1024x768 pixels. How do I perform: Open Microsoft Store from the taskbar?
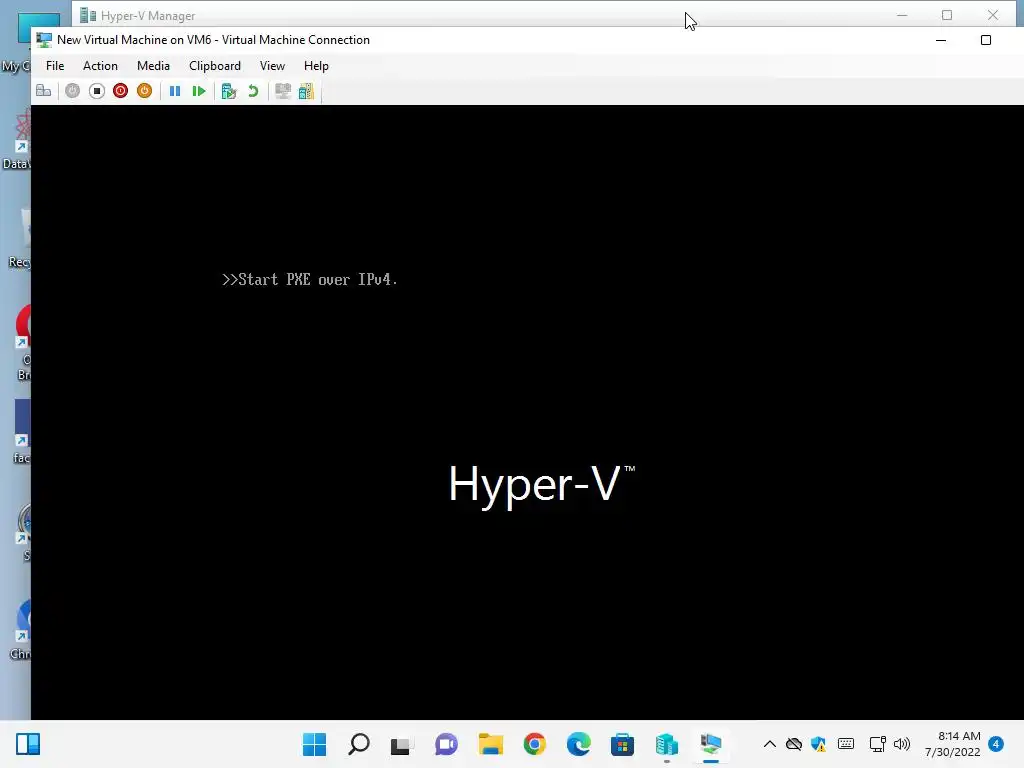tap(622, 744)
